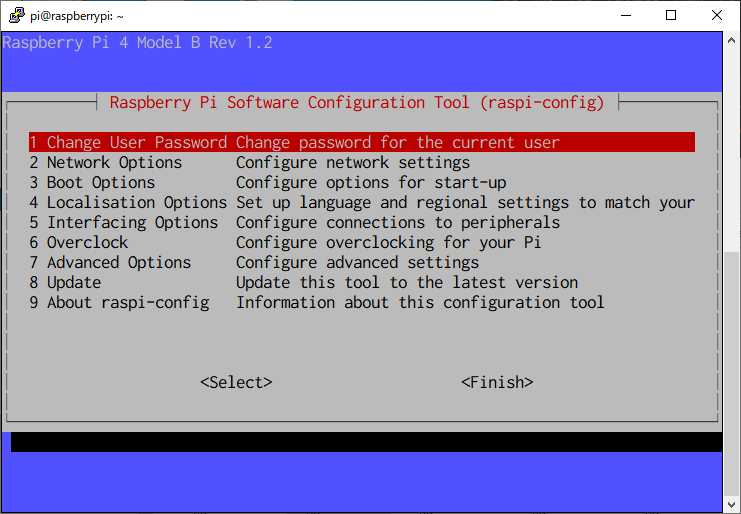Screen dimensions: 741x514
Task: Click the vertical scrollbar thumb
Action: (732, 373)
